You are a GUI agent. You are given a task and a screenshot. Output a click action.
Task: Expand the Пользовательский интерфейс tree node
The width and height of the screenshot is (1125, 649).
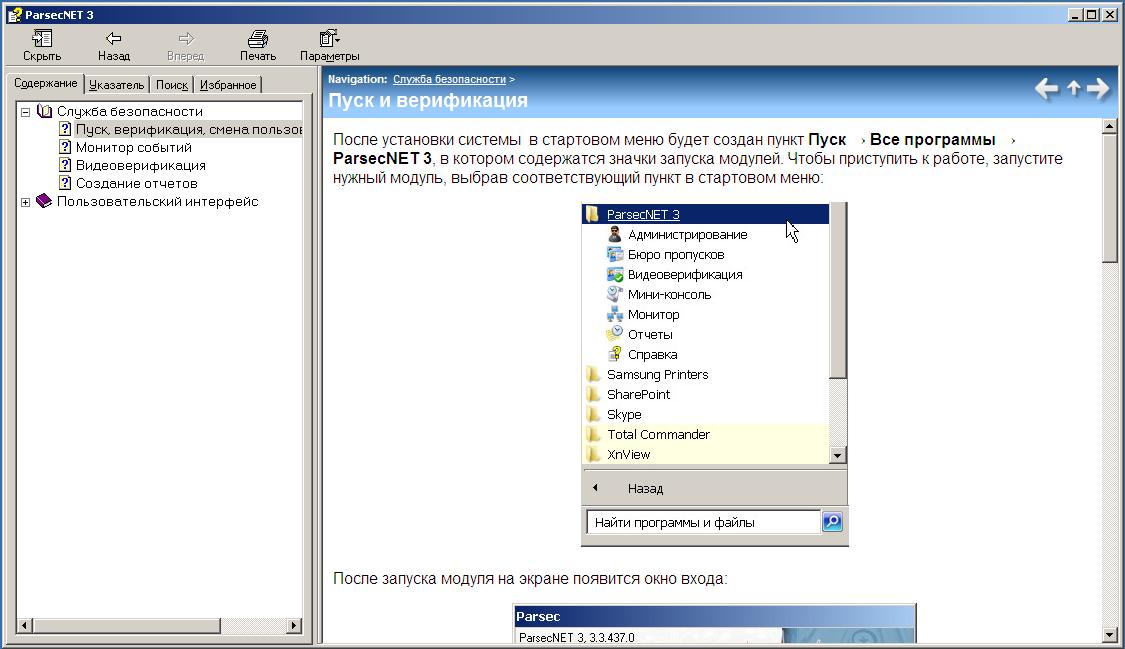pos(25,202)
